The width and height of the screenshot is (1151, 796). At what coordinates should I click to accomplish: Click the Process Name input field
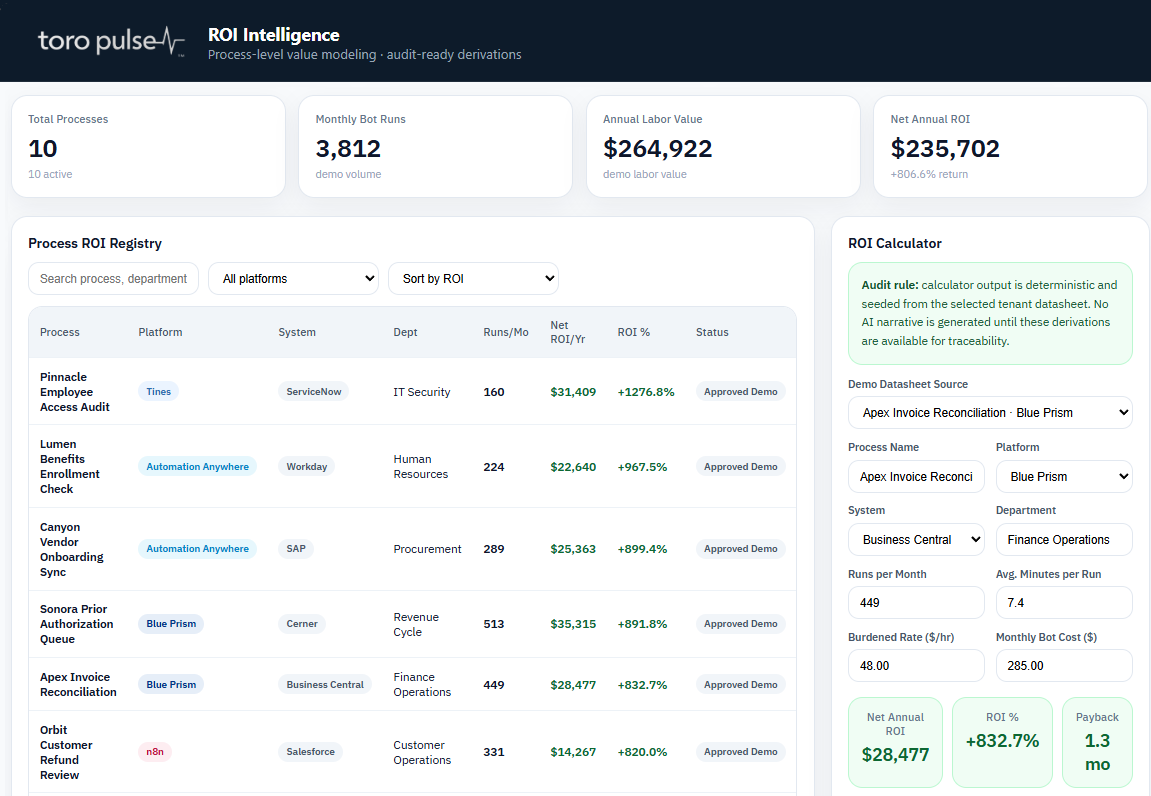(x=916, y=477)
